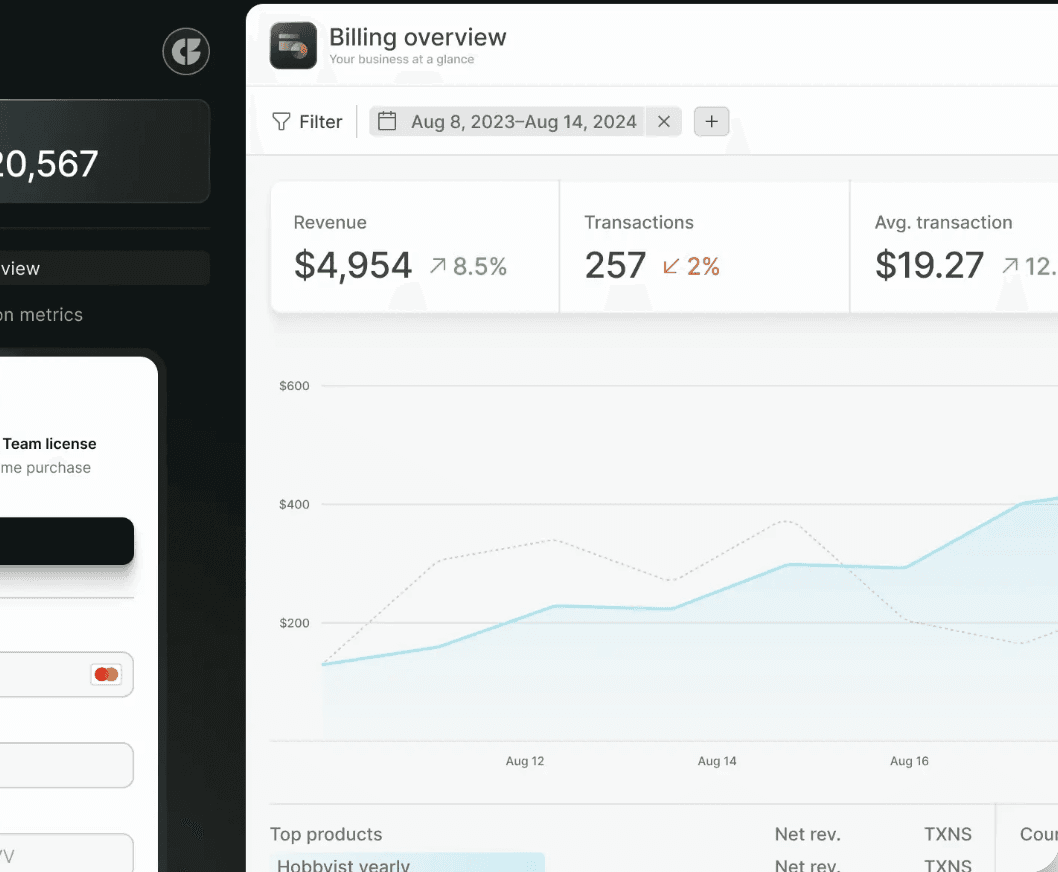Open the Filter funnel icon
The width and height of the screenshot is (1058, 872).
(x=281, y=121)
